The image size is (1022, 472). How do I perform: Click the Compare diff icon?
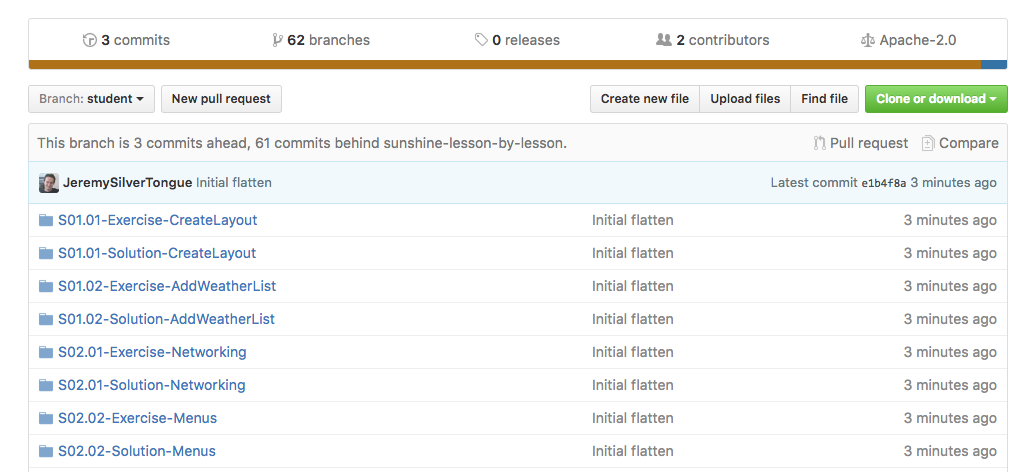[x=928, y=143]
